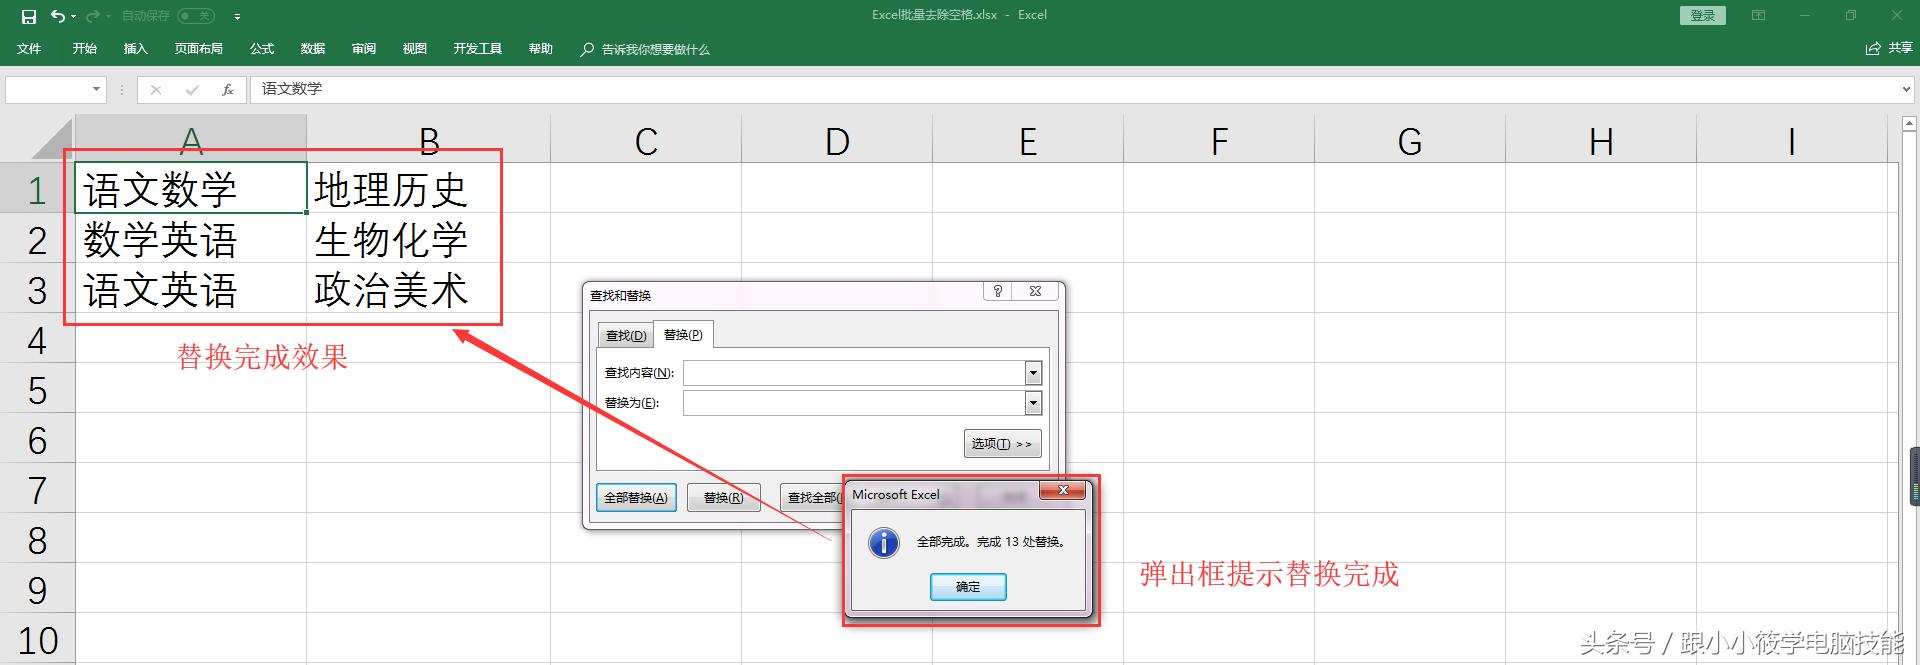Switch to the 查找(D) tab
Image resolution: width=1920 pixels, height=665 pixels.
click(626, 335)
